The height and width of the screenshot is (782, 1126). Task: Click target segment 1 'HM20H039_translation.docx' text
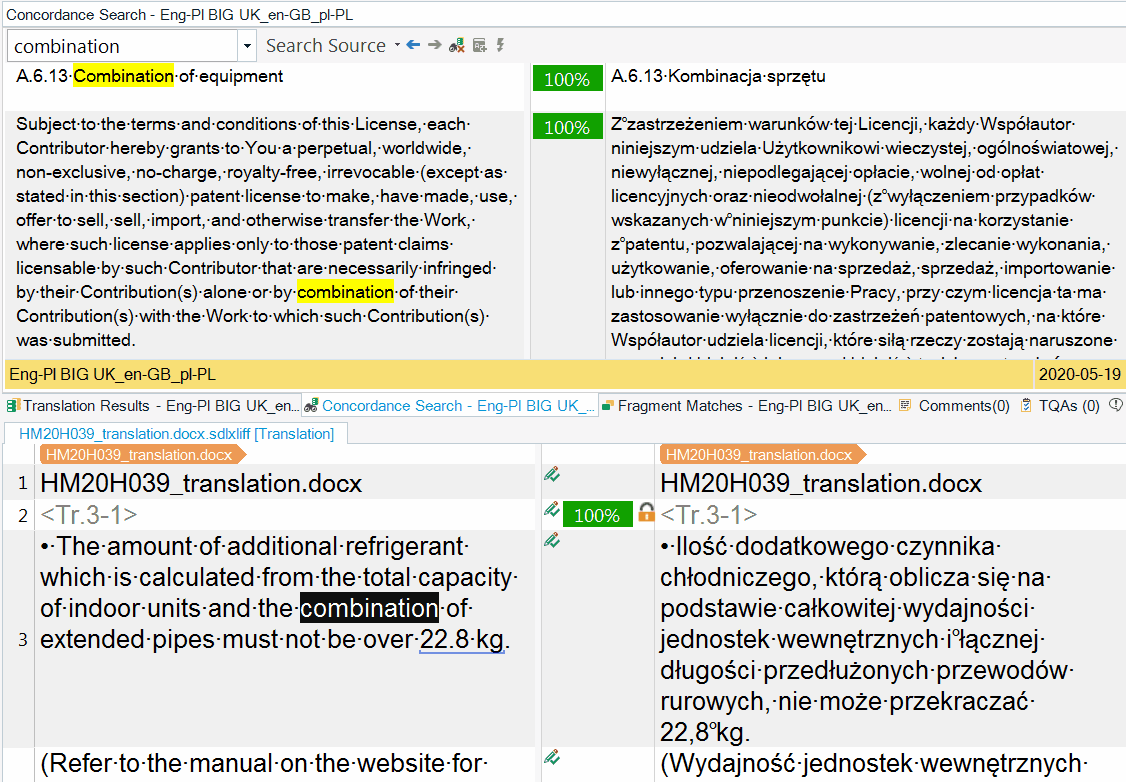tap(821, 483)
